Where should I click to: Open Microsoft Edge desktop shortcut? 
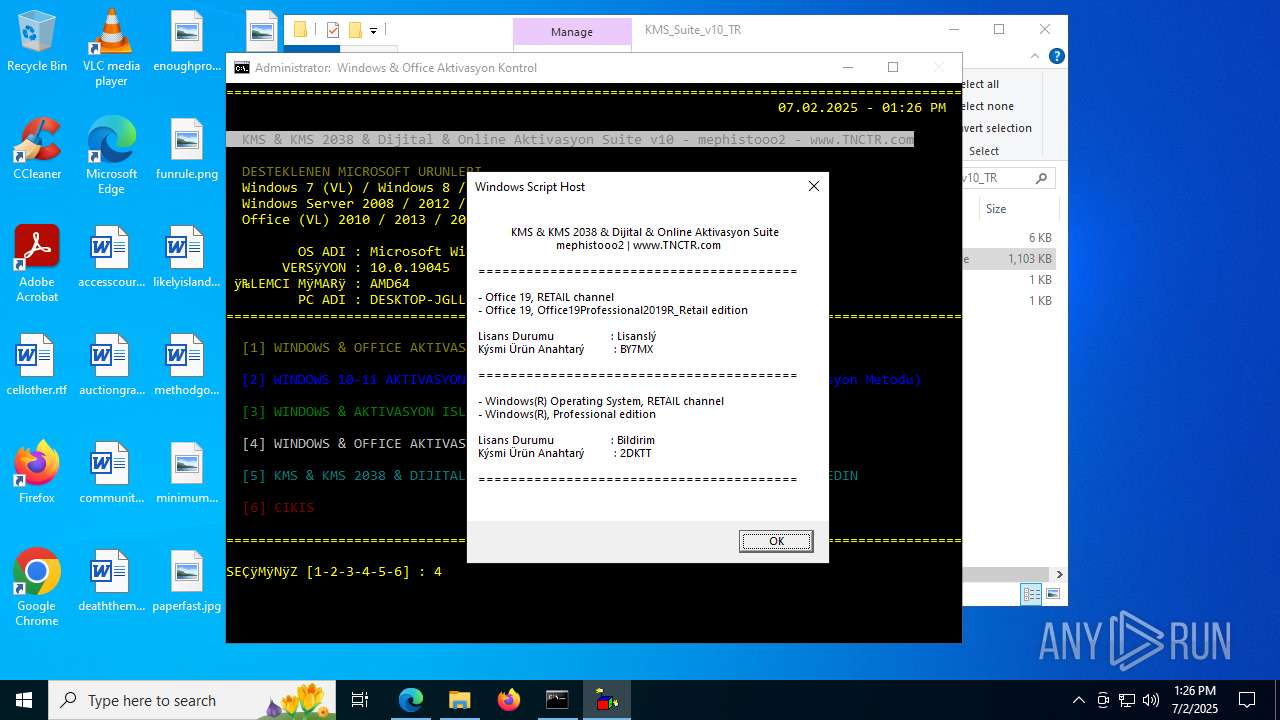[111, 155]
